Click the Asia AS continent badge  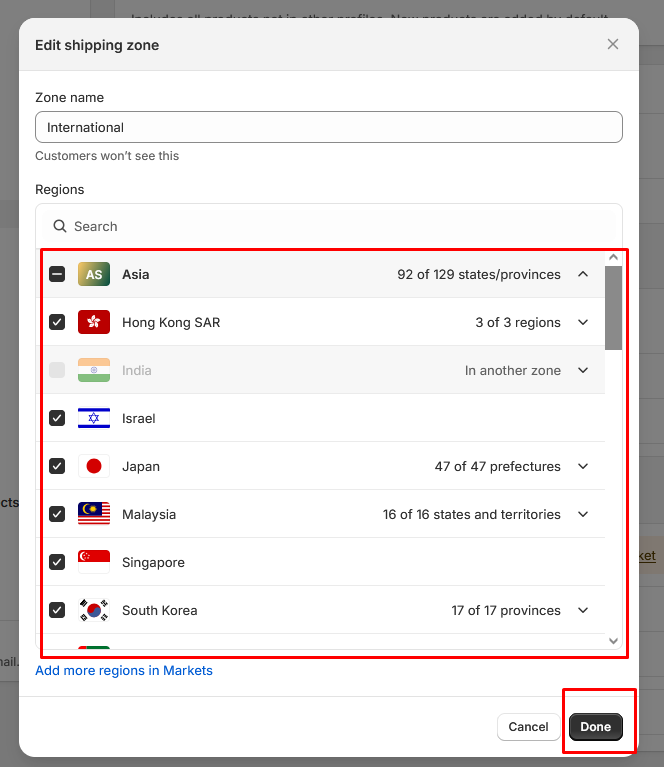[x=93, y=274]
